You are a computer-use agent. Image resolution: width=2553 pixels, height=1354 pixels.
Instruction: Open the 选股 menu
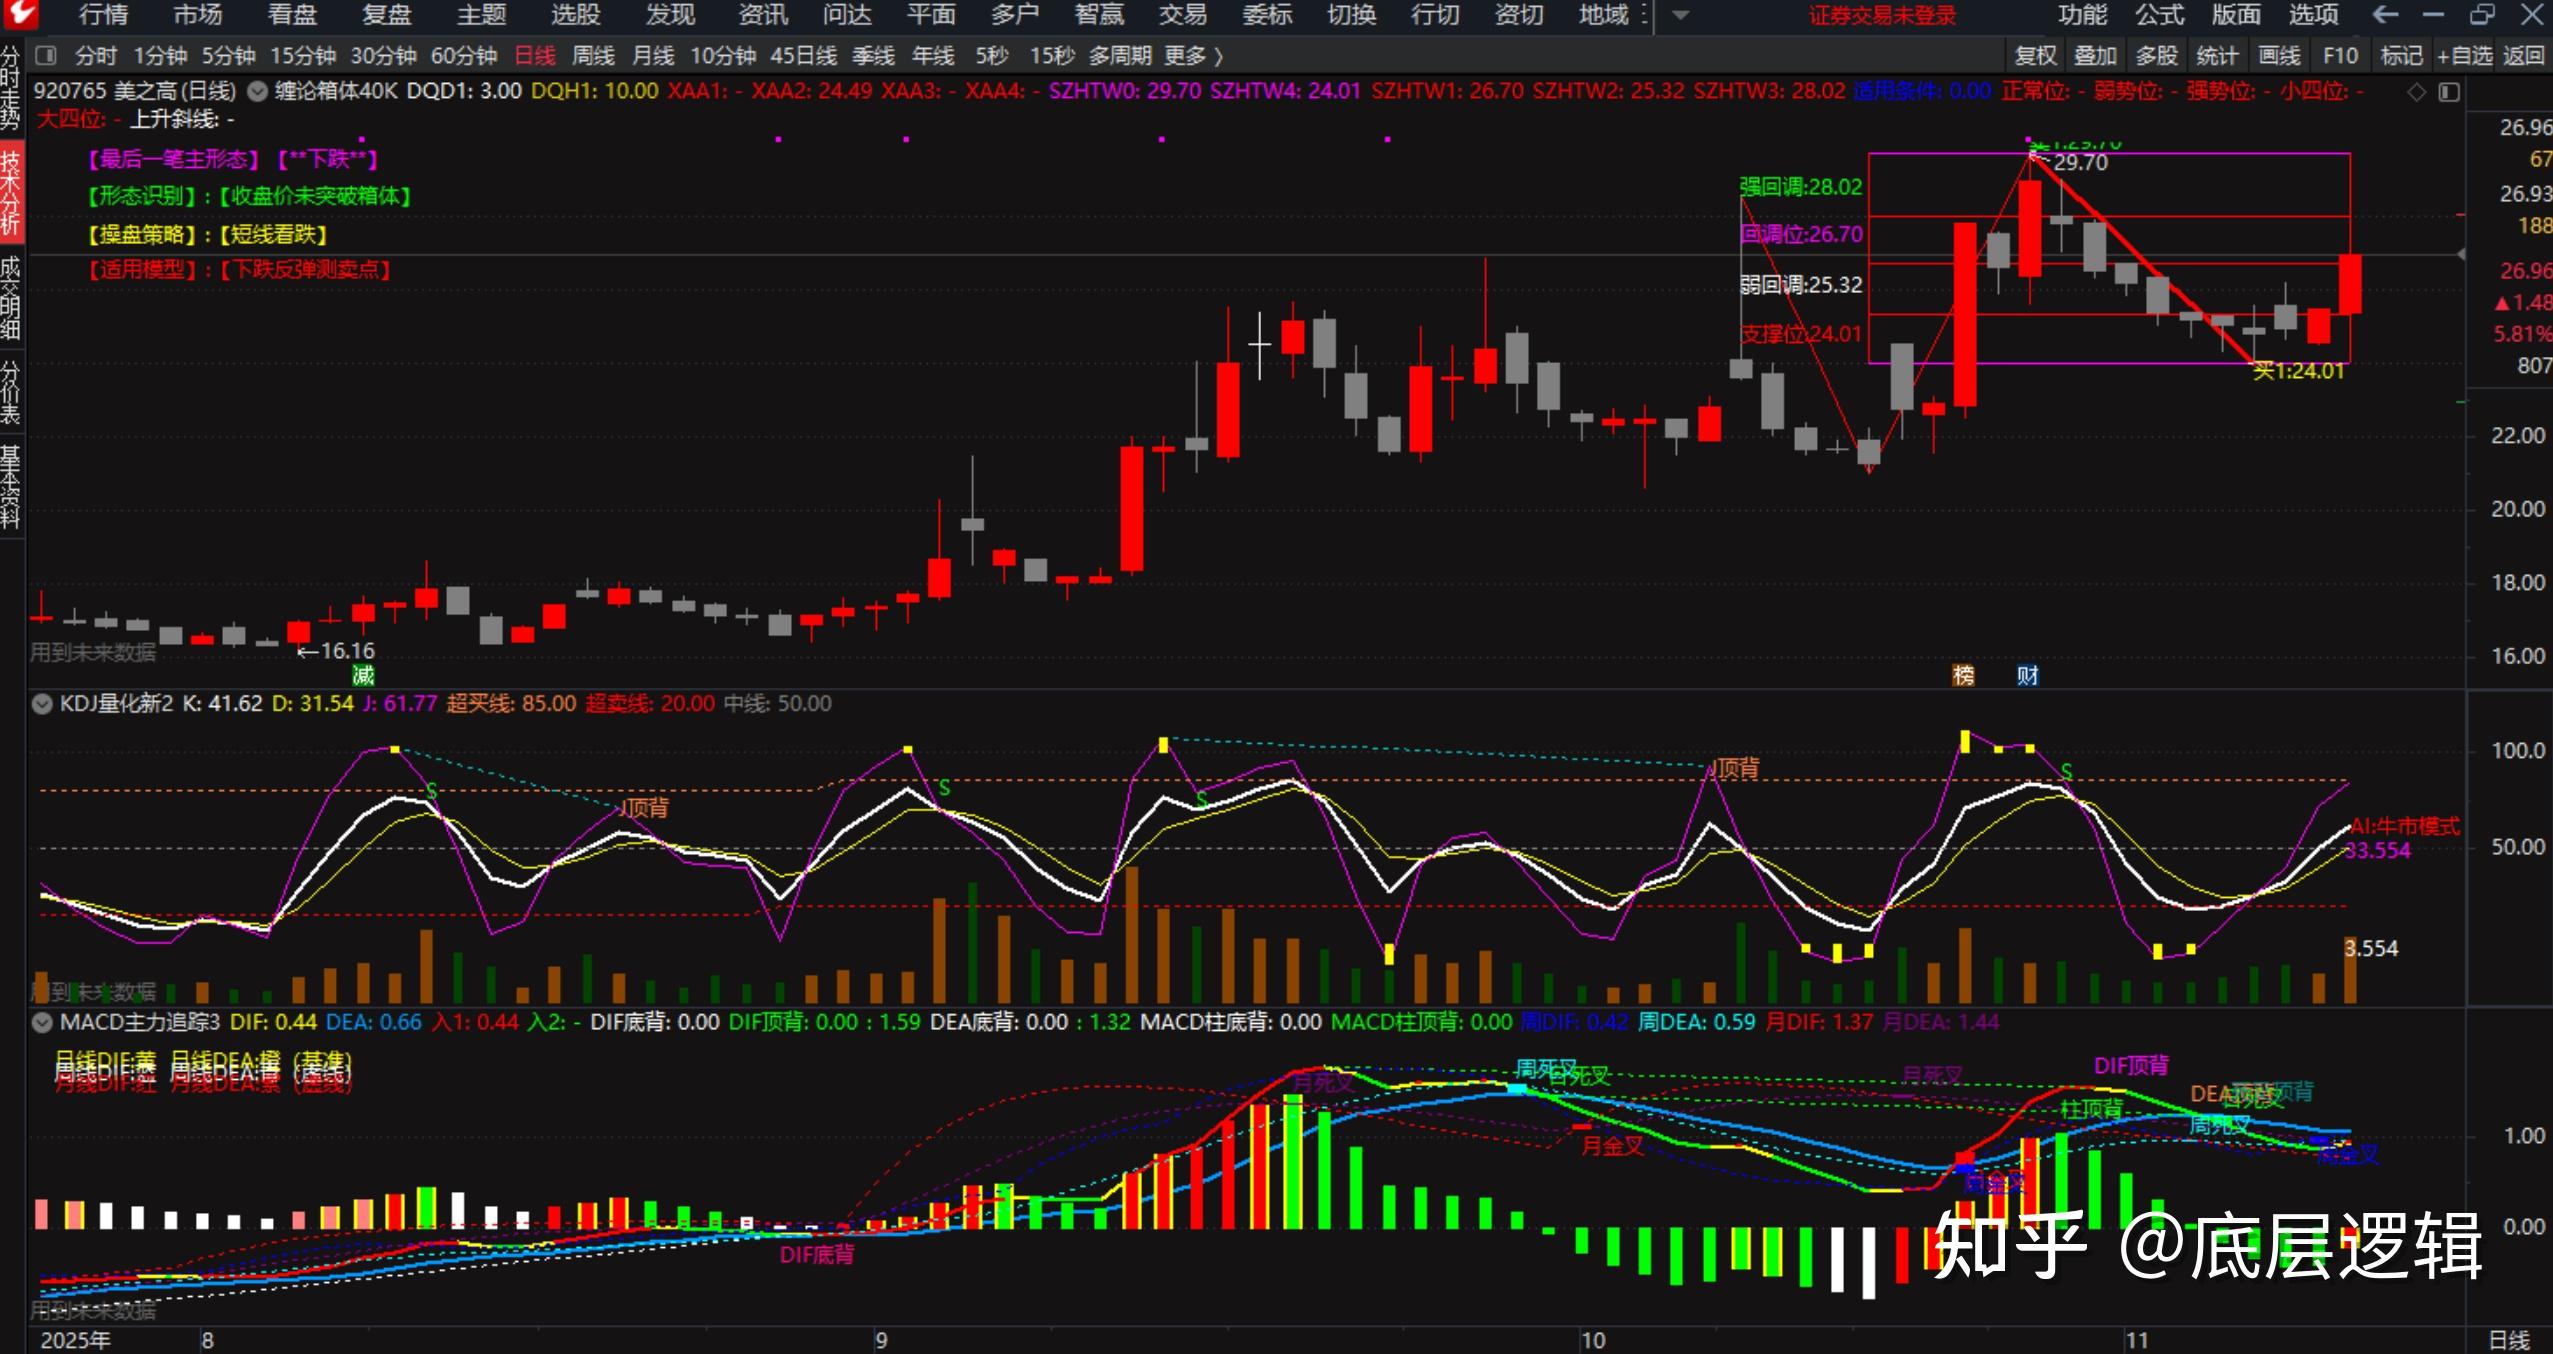pyautogui.click(x=575, y=15)
